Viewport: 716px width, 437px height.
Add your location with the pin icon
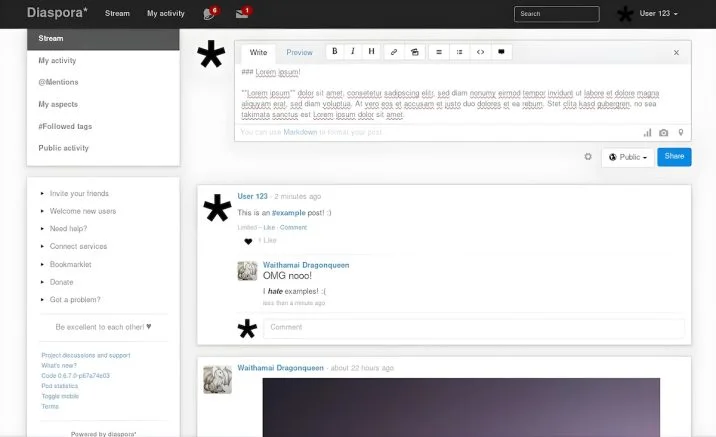[680, 132]
